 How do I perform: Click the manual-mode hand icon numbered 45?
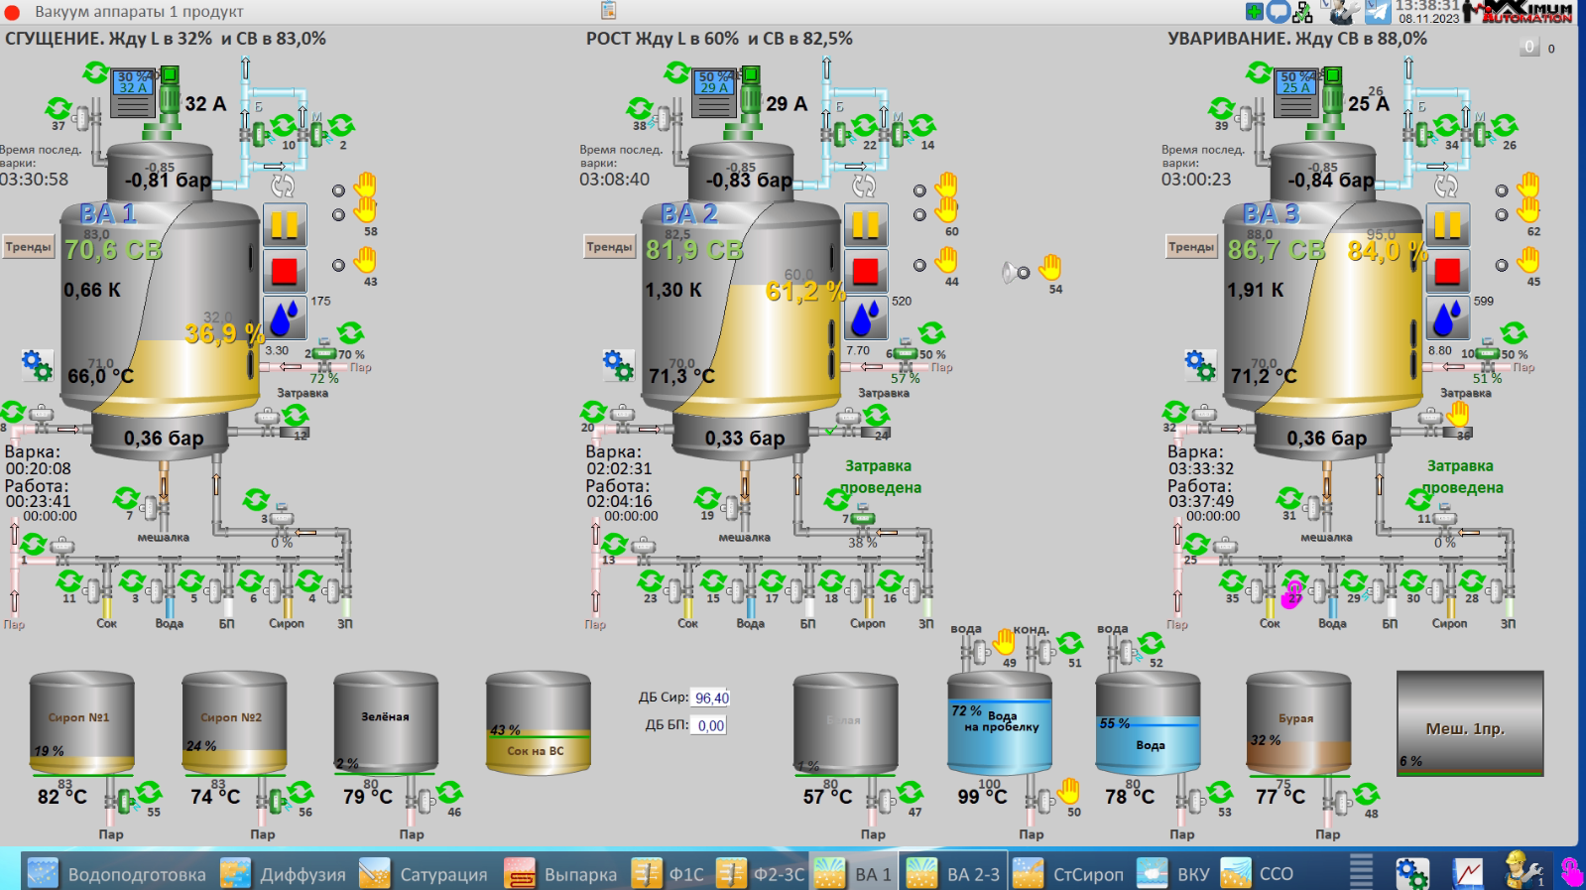point(1529,261)
